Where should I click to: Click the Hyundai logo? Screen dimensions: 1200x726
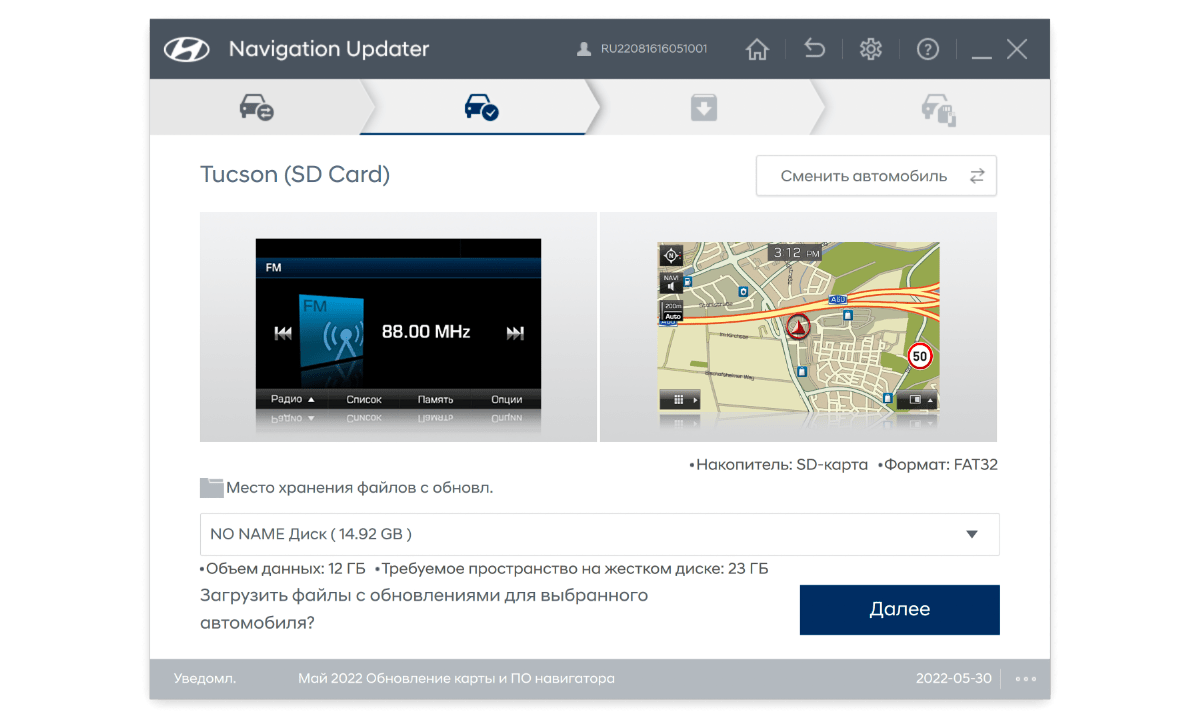click(x=189, y=48)
